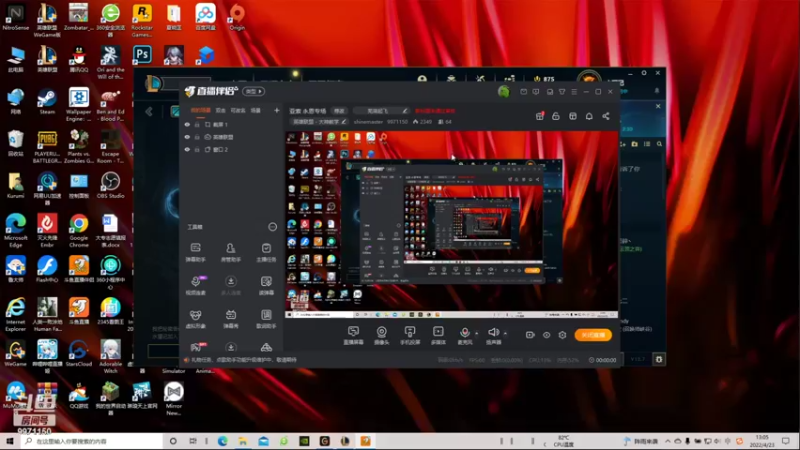Open the 虚拟形象 virtual avatar tool

(195, 319)
